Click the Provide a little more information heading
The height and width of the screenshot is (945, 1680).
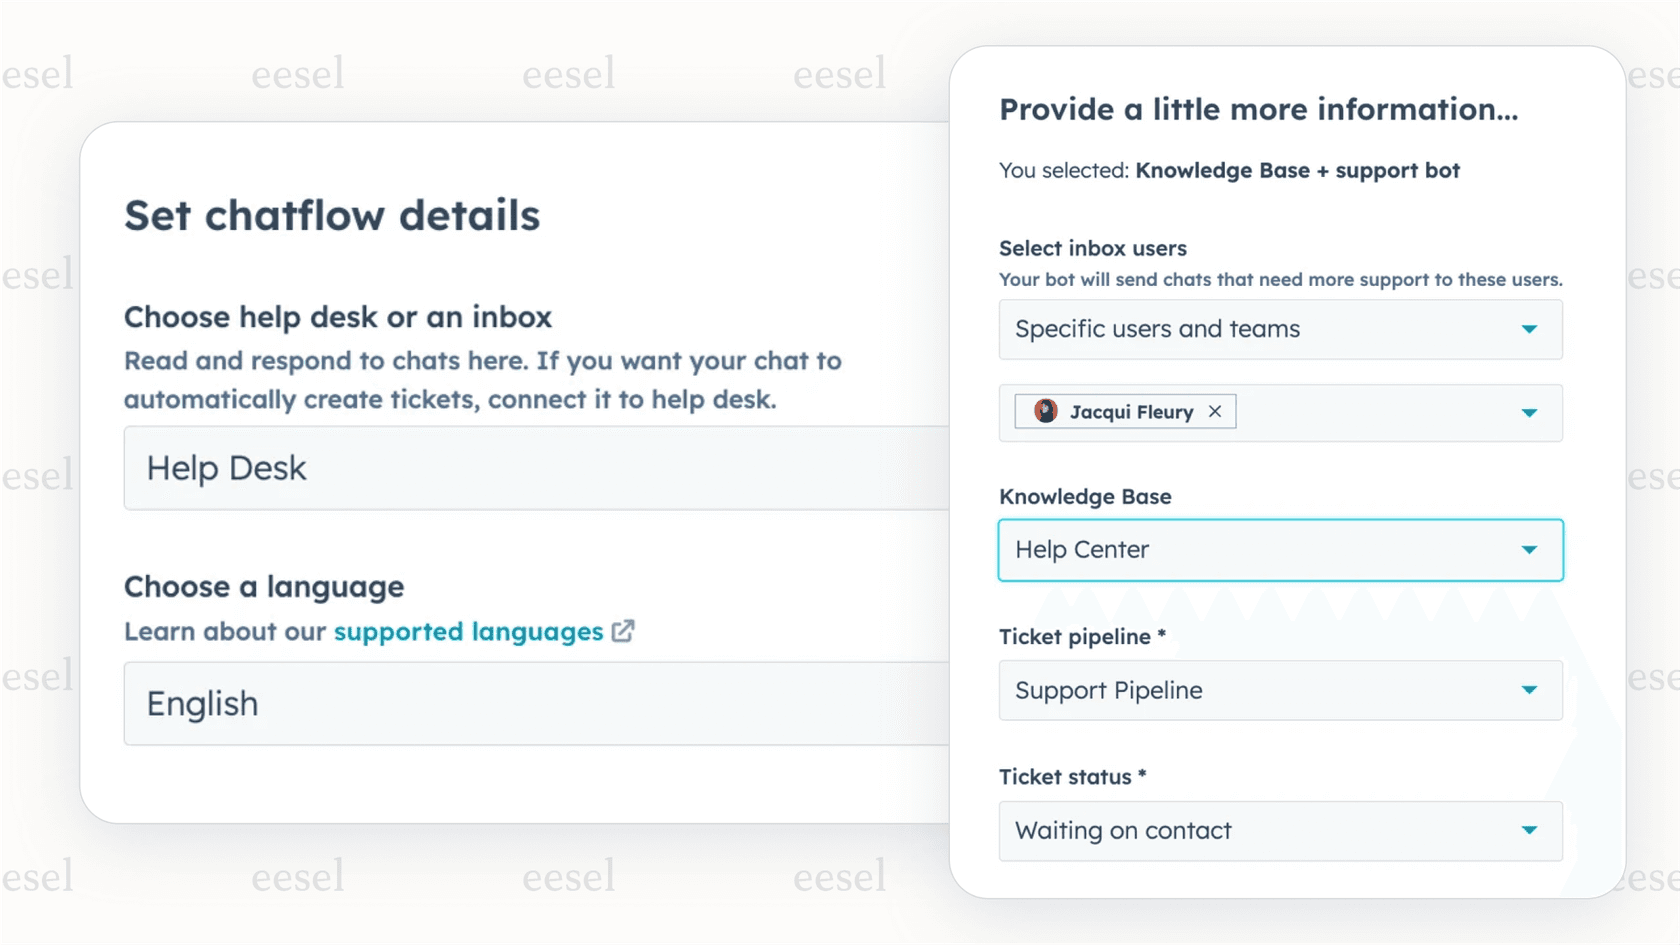1257,110
